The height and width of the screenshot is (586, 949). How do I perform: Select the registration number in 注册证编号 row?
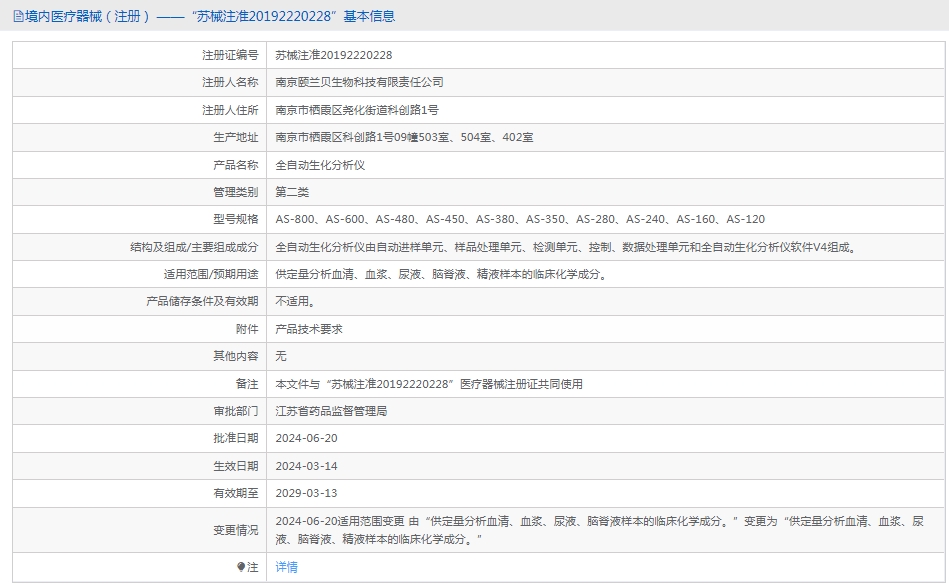click(333, 55)
